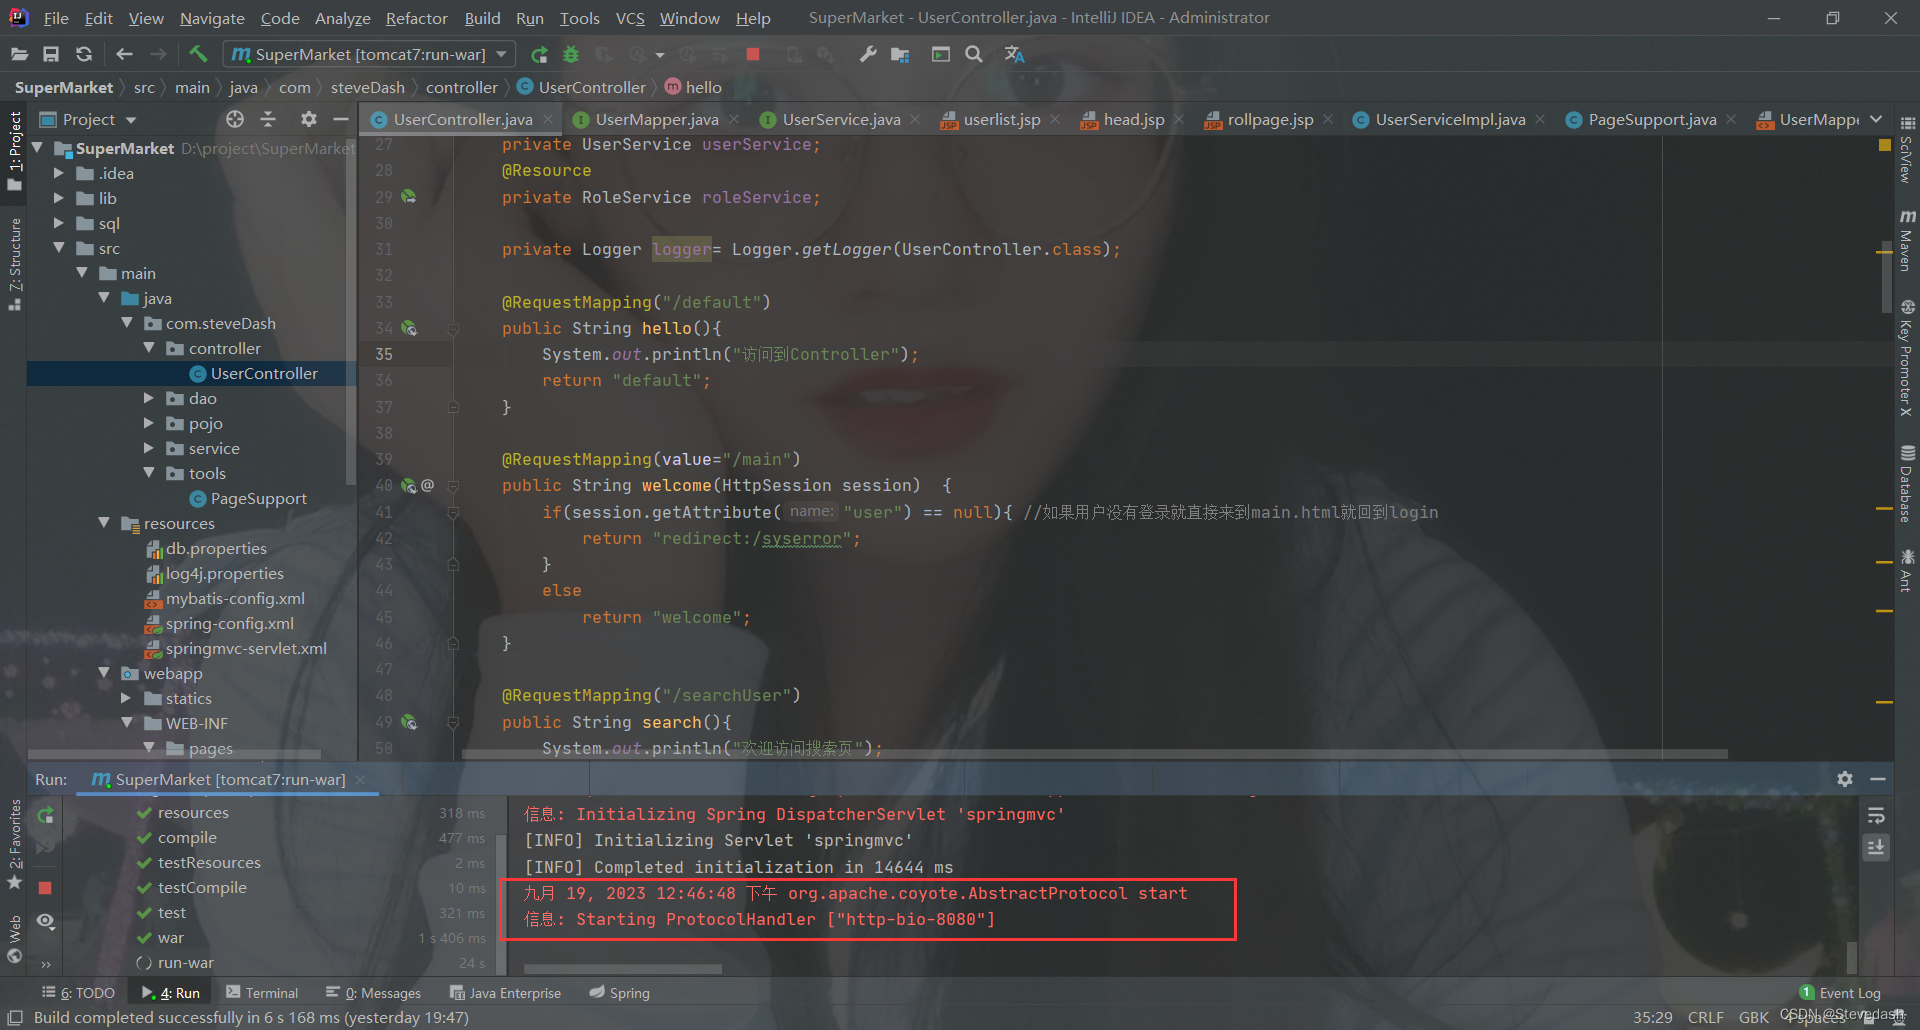1920x1030 pixels.
Task: Switch to the PageSupport.java tab
Action: [1651, 119]
